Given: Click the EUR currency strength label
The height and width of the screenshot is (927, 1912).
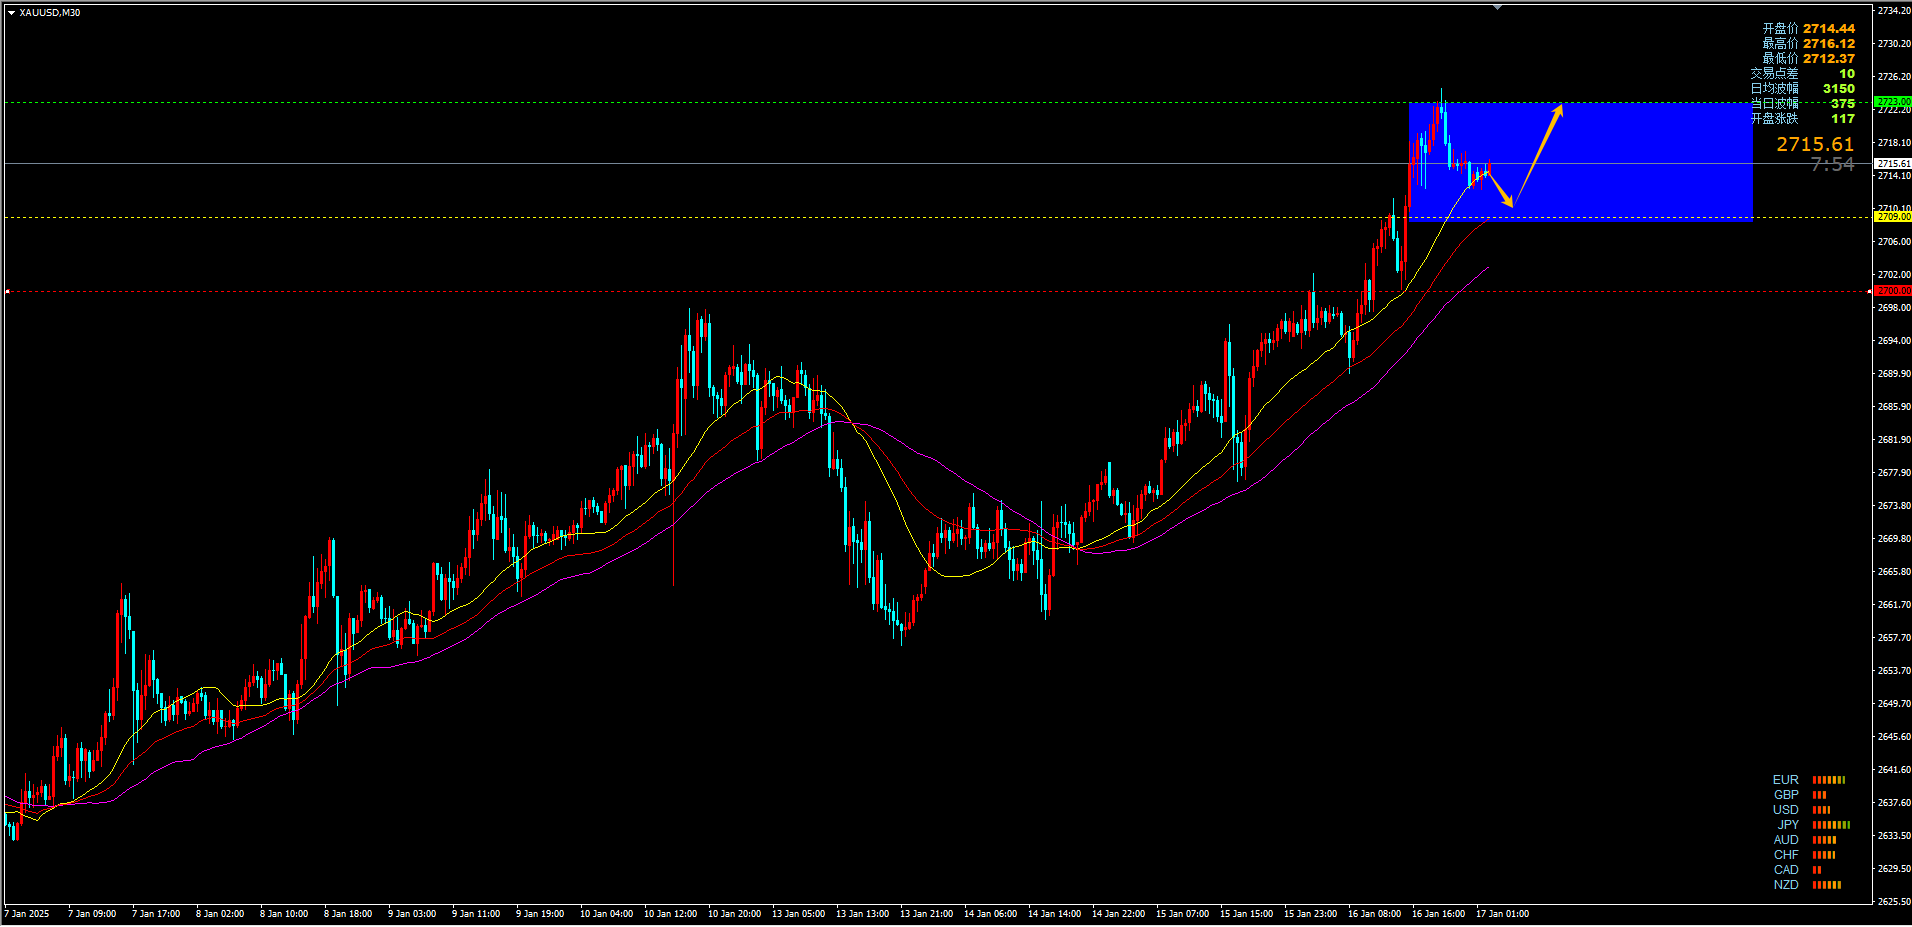Looking at the screenshot, I should (1785, 780).
